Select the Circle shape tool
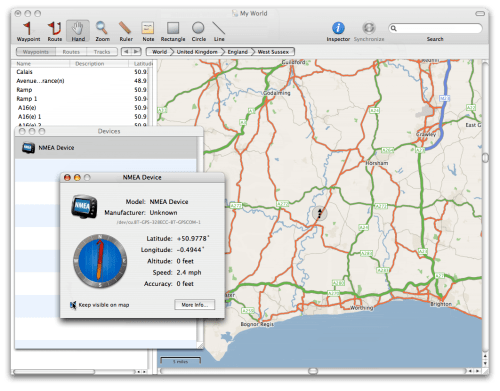Image resolution: width=500 pixels, height=391 pixels. click(x=198, y=31)
